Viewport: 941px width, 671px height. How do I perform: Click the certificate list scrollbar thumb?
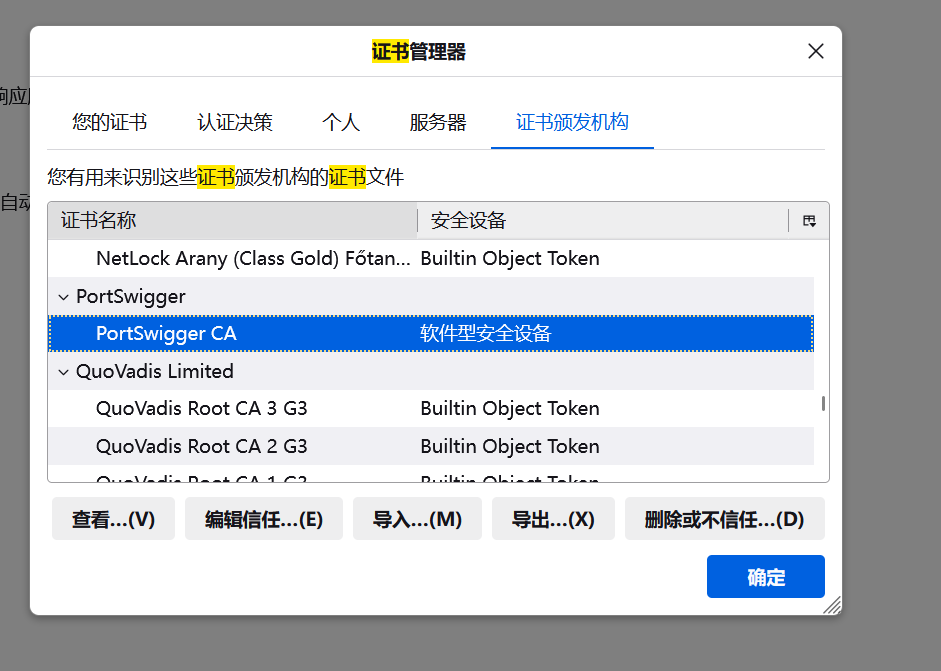tap(823, 403)
